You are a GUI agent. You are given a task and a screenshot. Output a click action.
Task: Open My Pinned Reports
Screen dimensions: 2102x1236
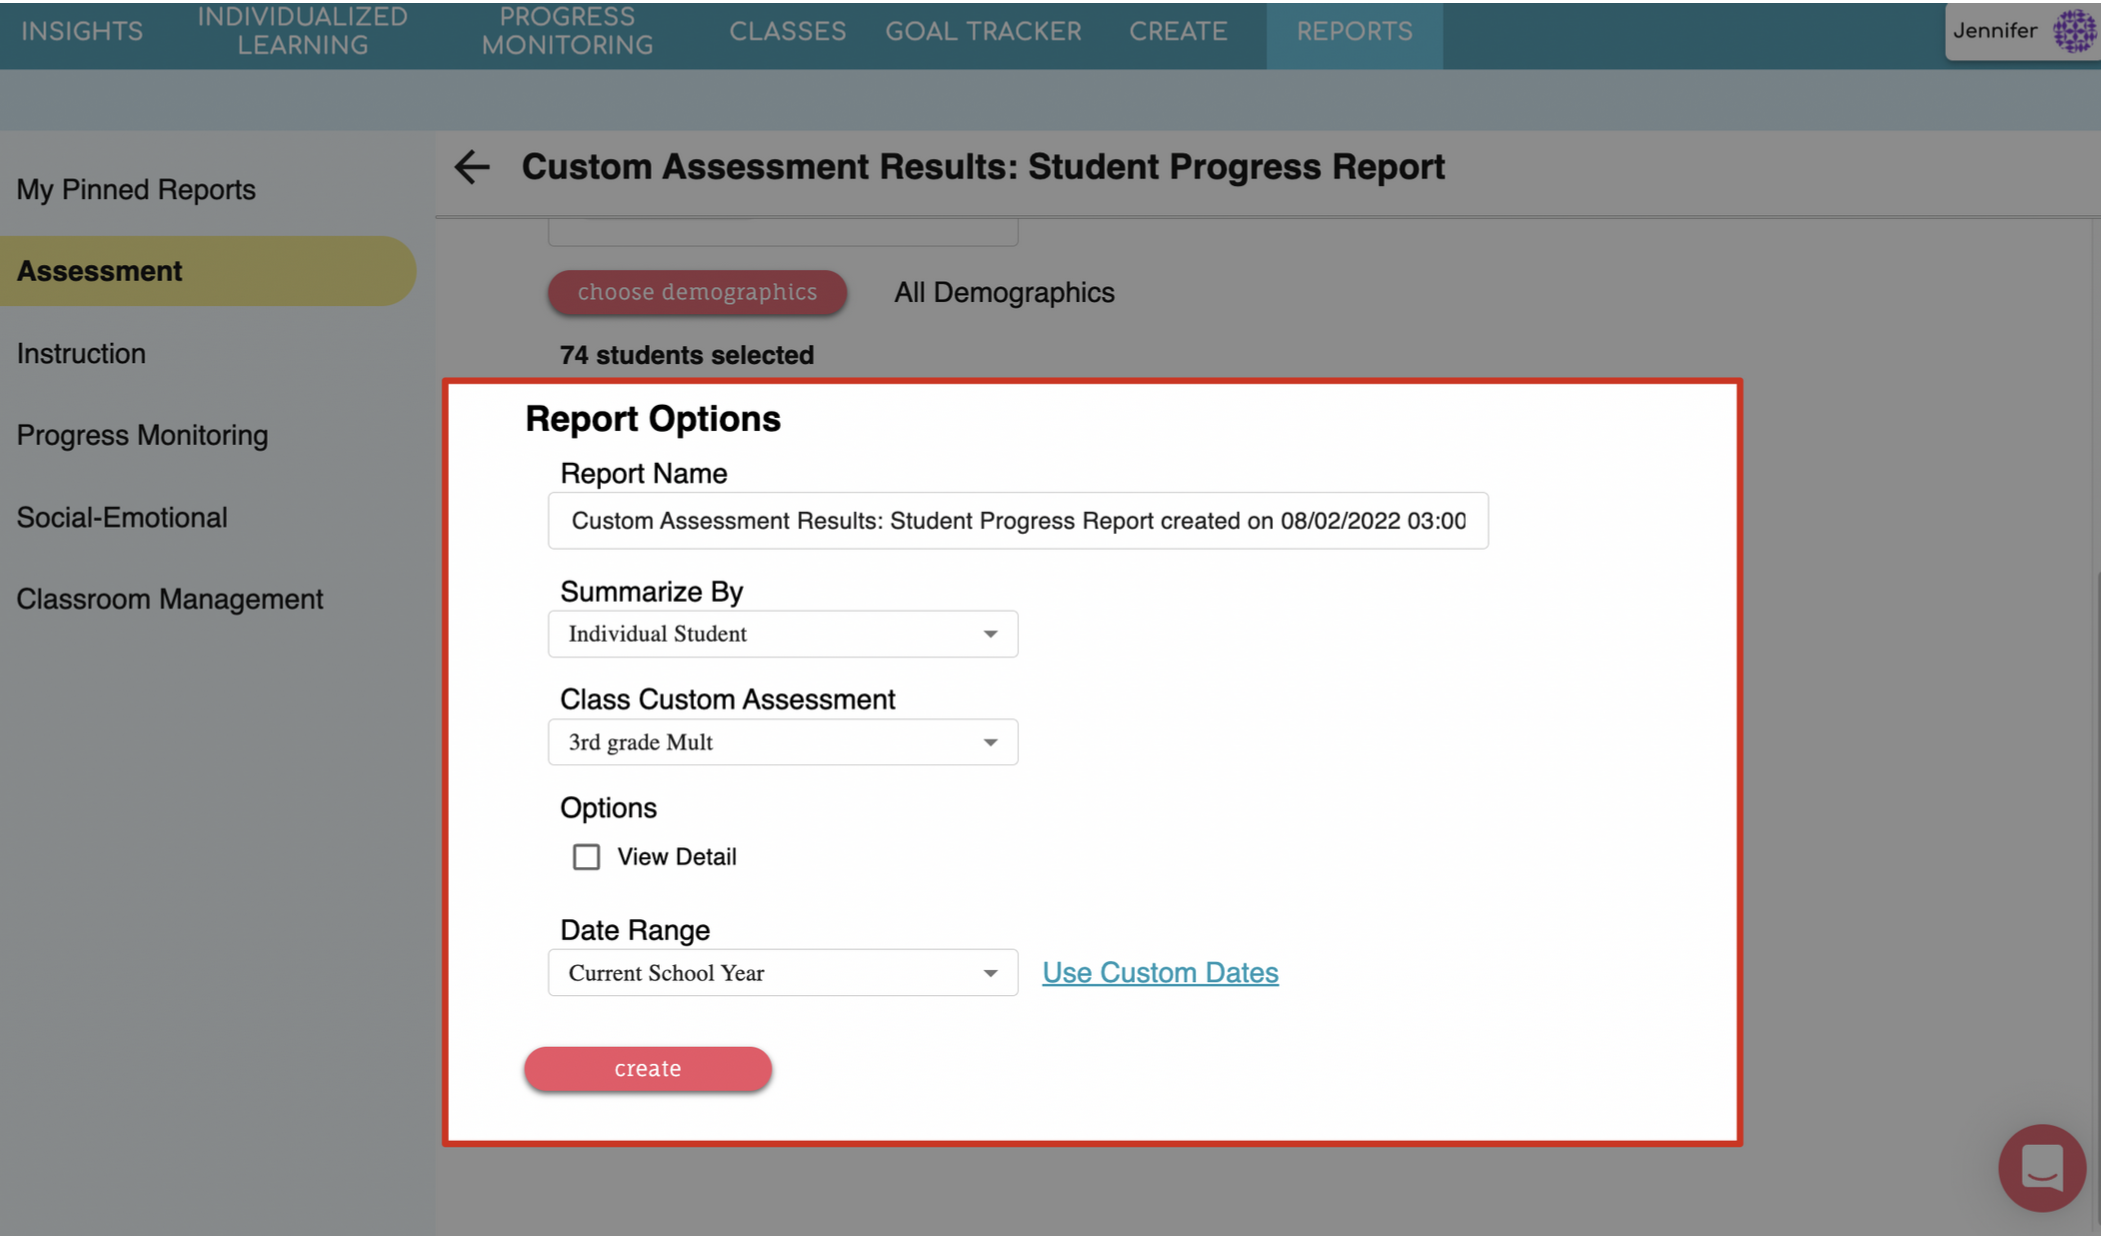(x=137, y=188)
